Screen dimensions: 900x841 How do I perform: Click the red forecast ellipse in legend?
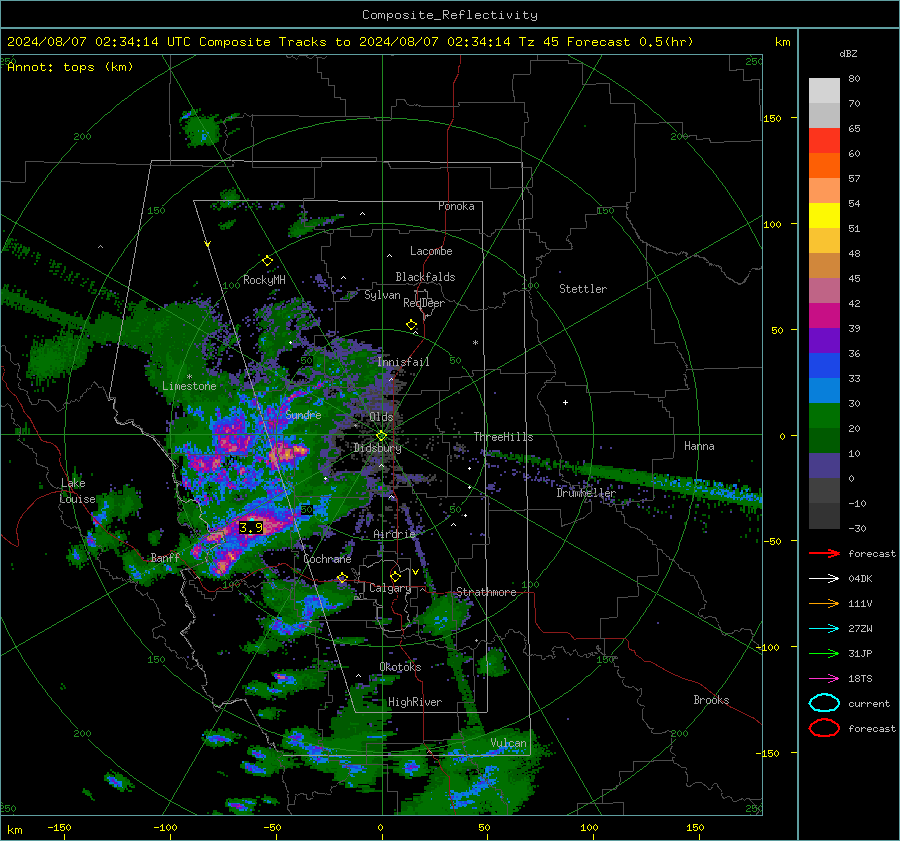[824, 728]
